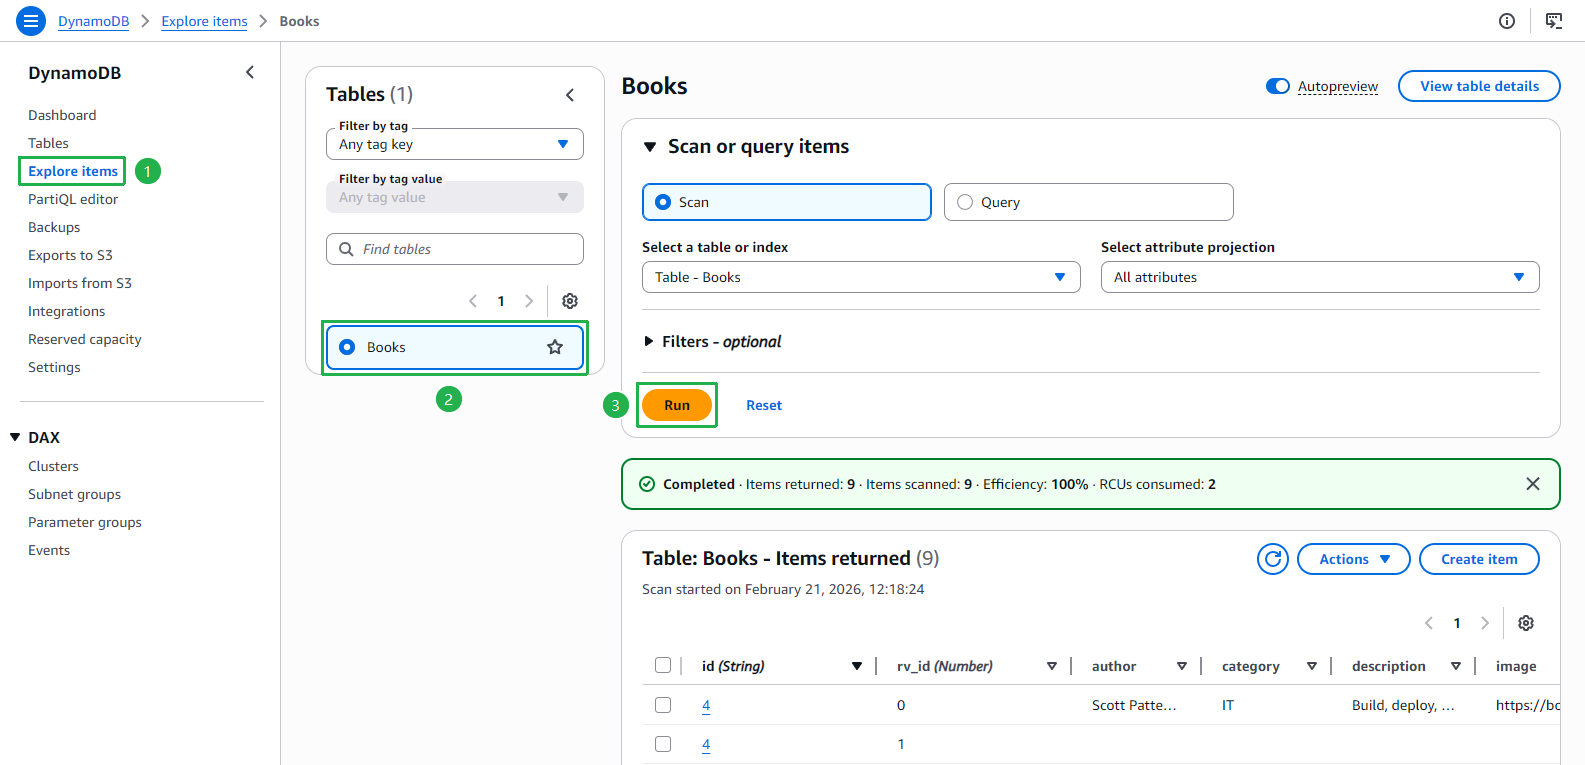The image size is (1585, 765).
Task: Tick the select-all checkbox in table header
Action: point(663,665)
